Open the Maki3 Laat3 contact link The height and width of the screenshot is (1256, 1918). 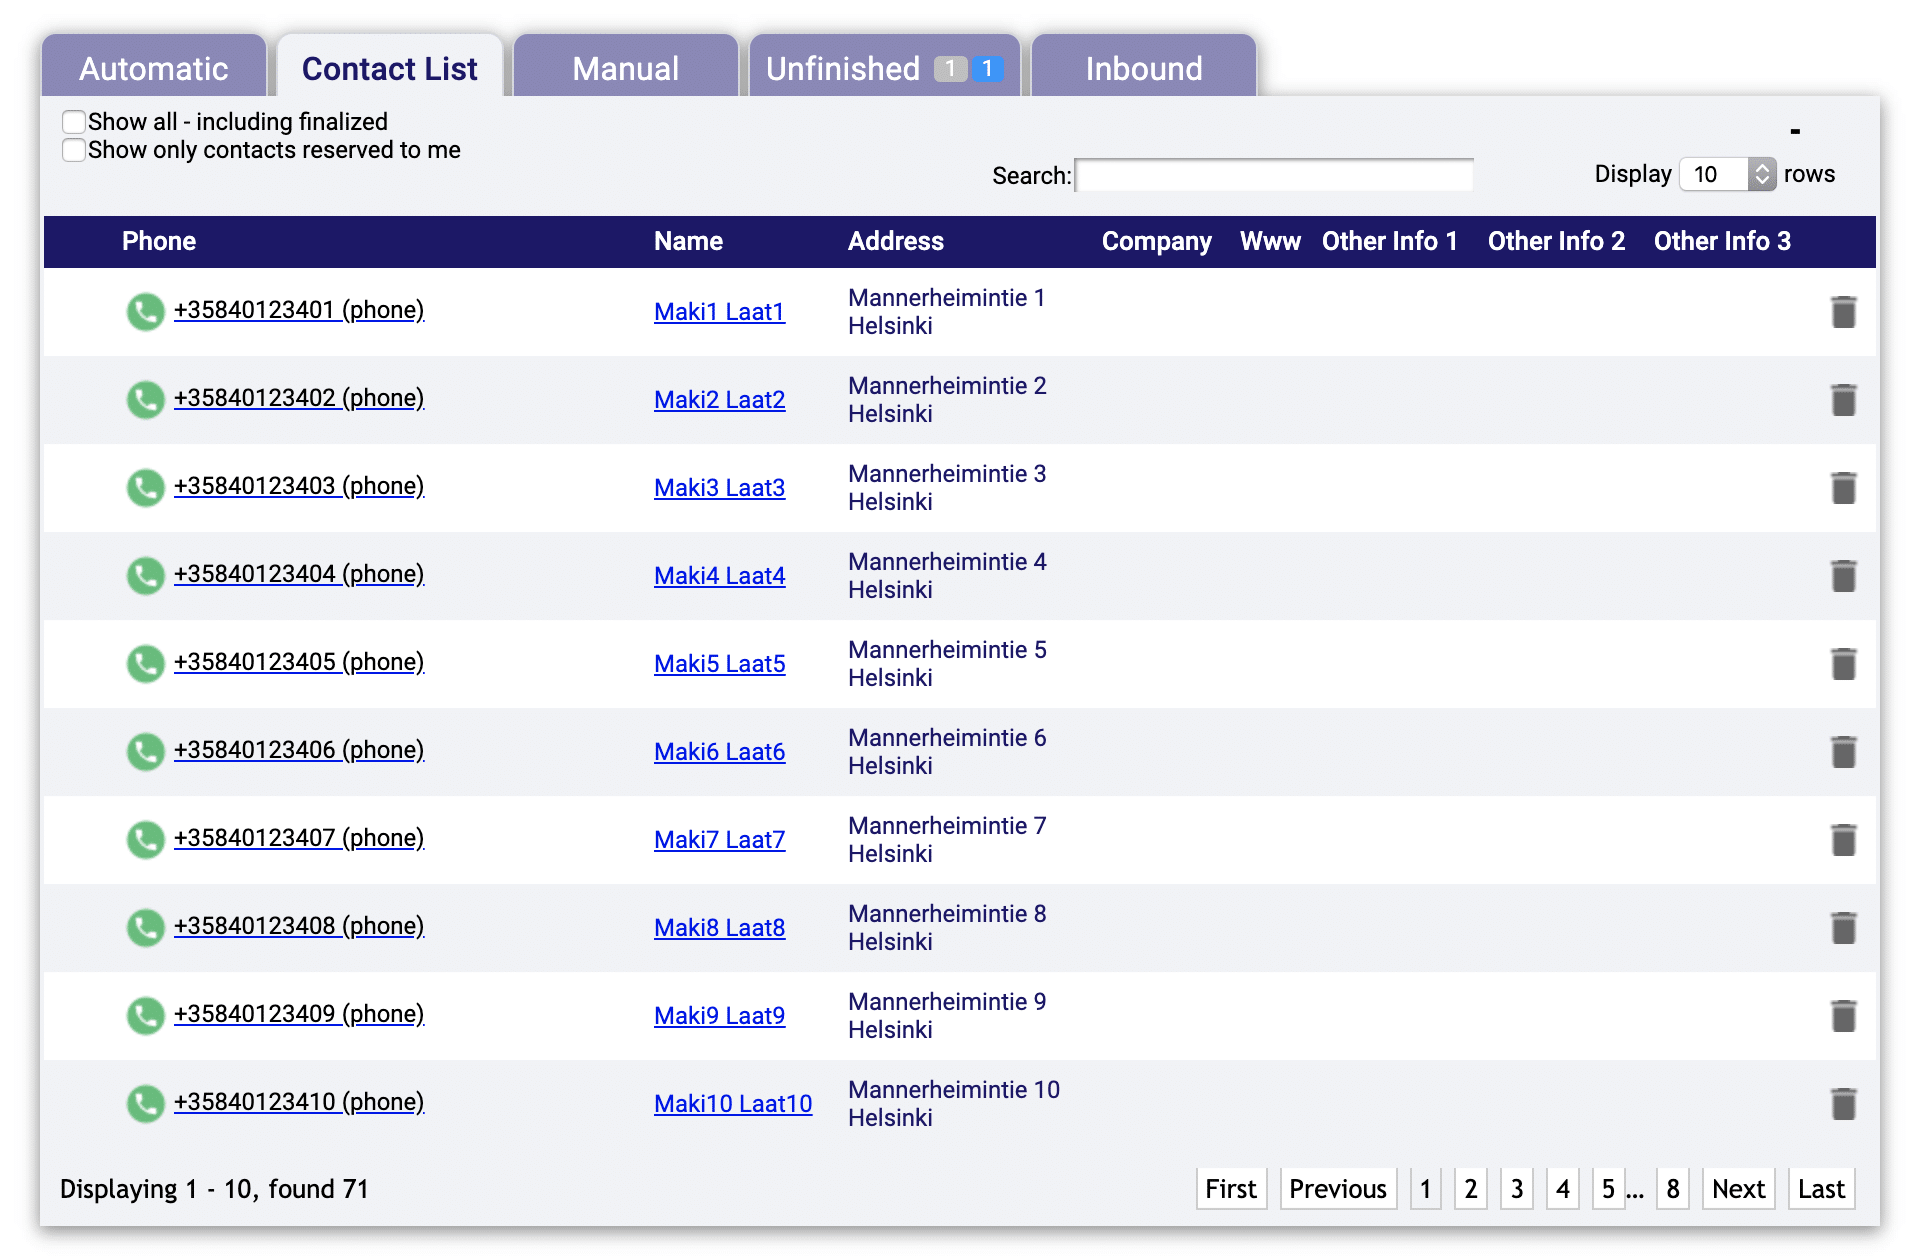point(719,488)
